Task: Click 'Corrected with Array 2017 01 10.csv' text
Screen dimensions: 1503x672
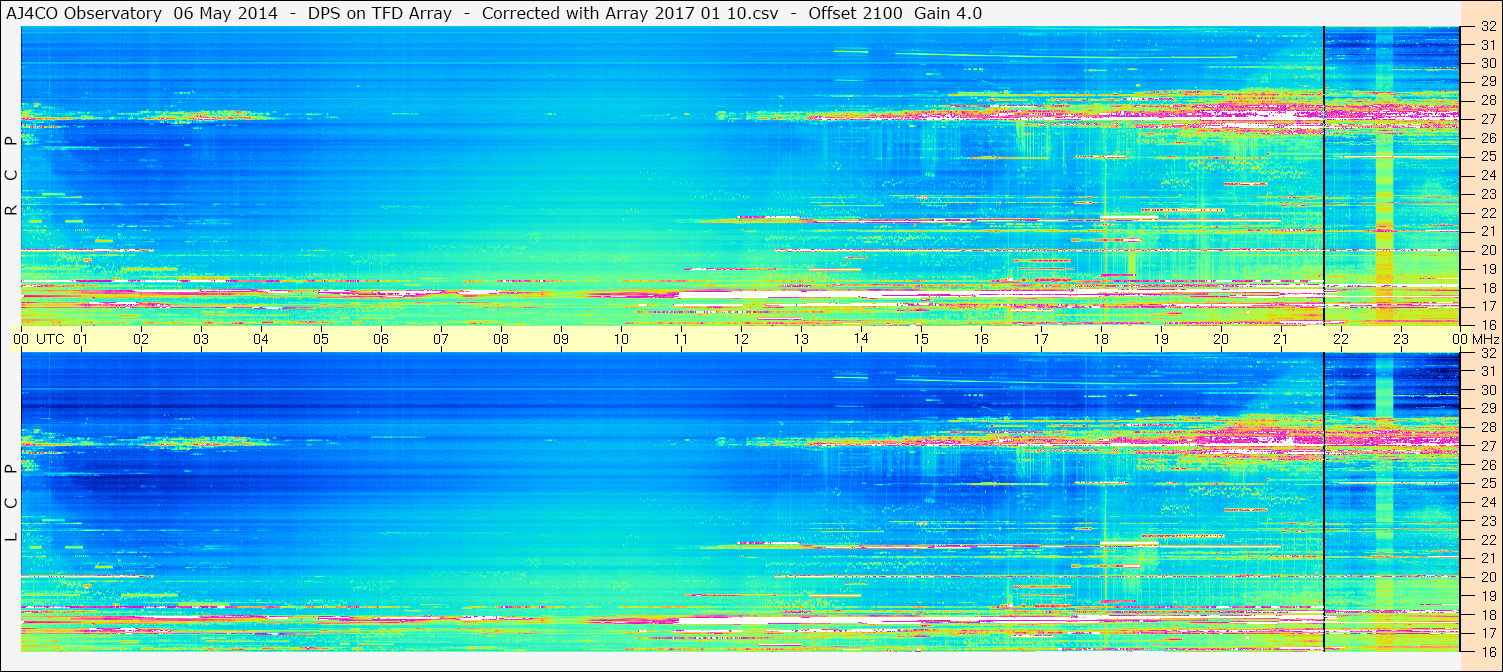Action: (629, 13)
